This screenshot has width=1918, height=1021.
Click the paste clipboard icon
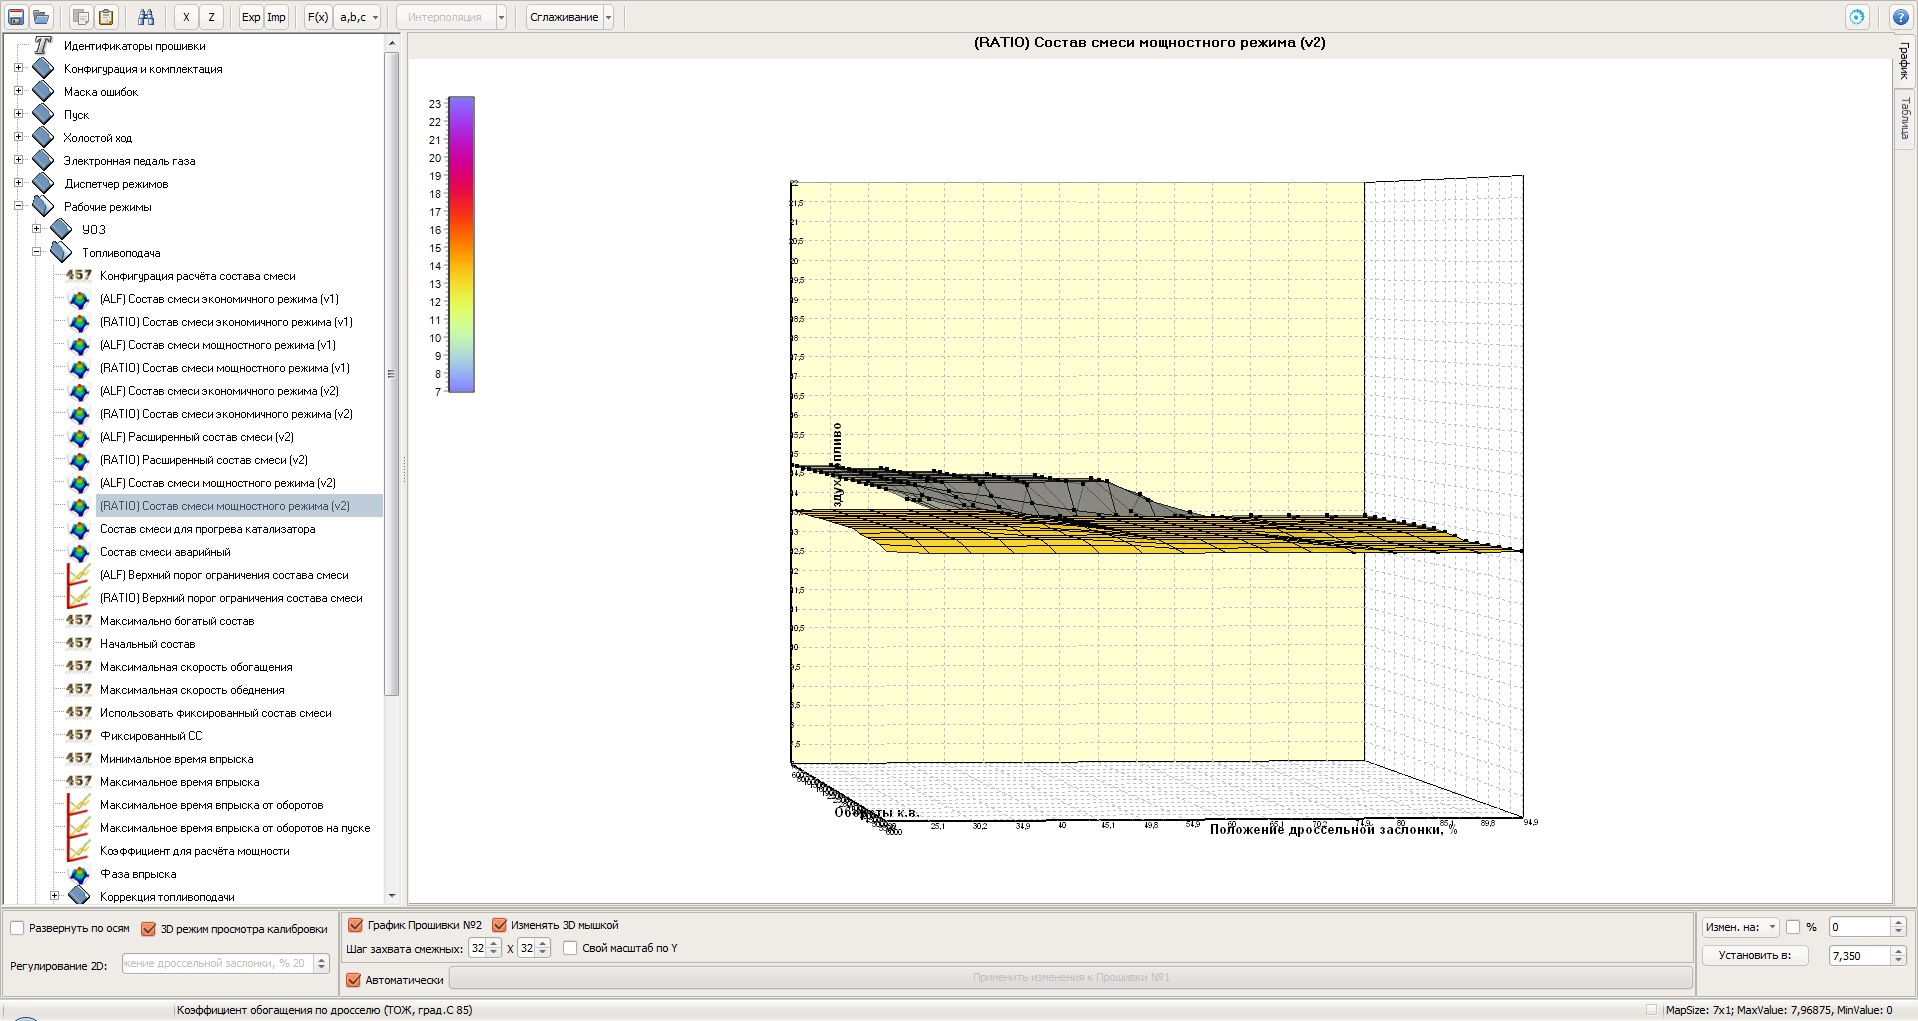(106, 17)
